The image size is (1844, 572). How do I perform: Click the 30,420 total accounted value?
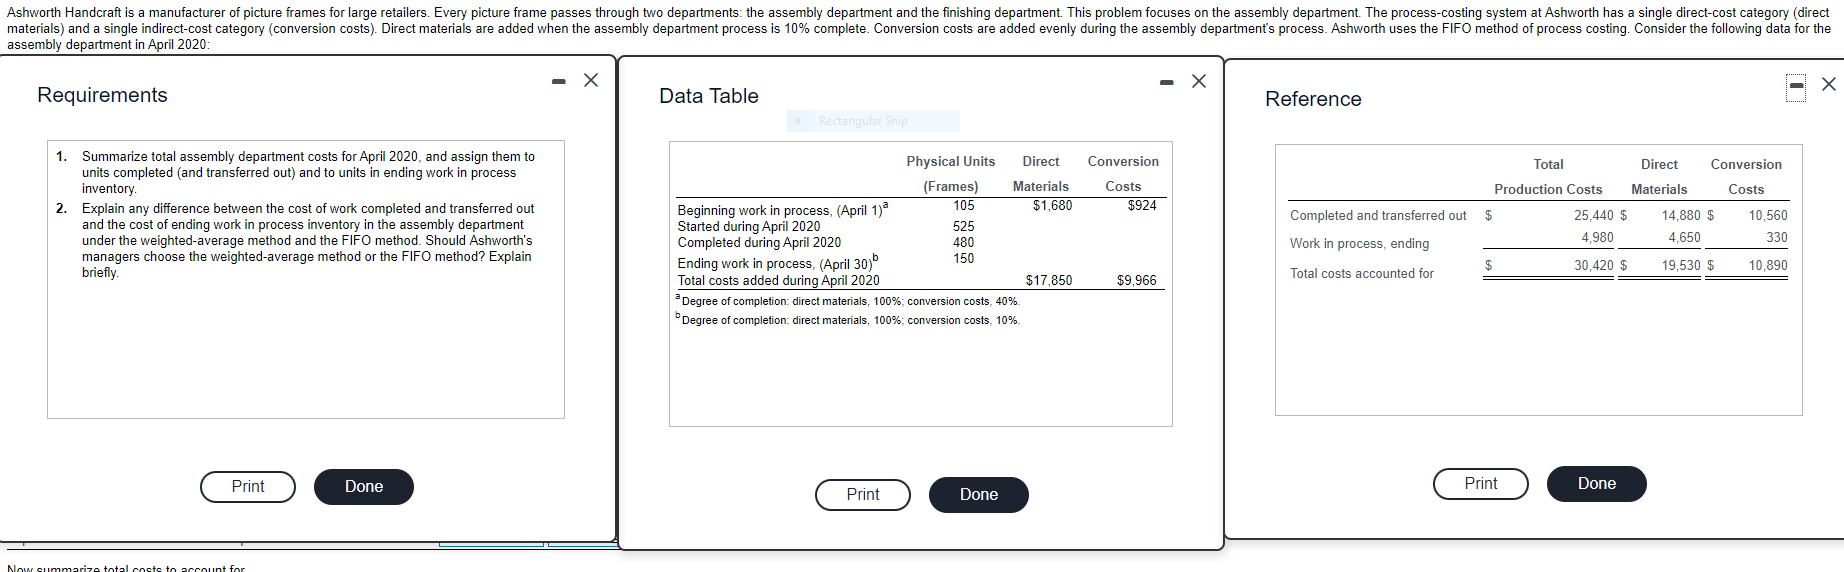click(1593, 265)
